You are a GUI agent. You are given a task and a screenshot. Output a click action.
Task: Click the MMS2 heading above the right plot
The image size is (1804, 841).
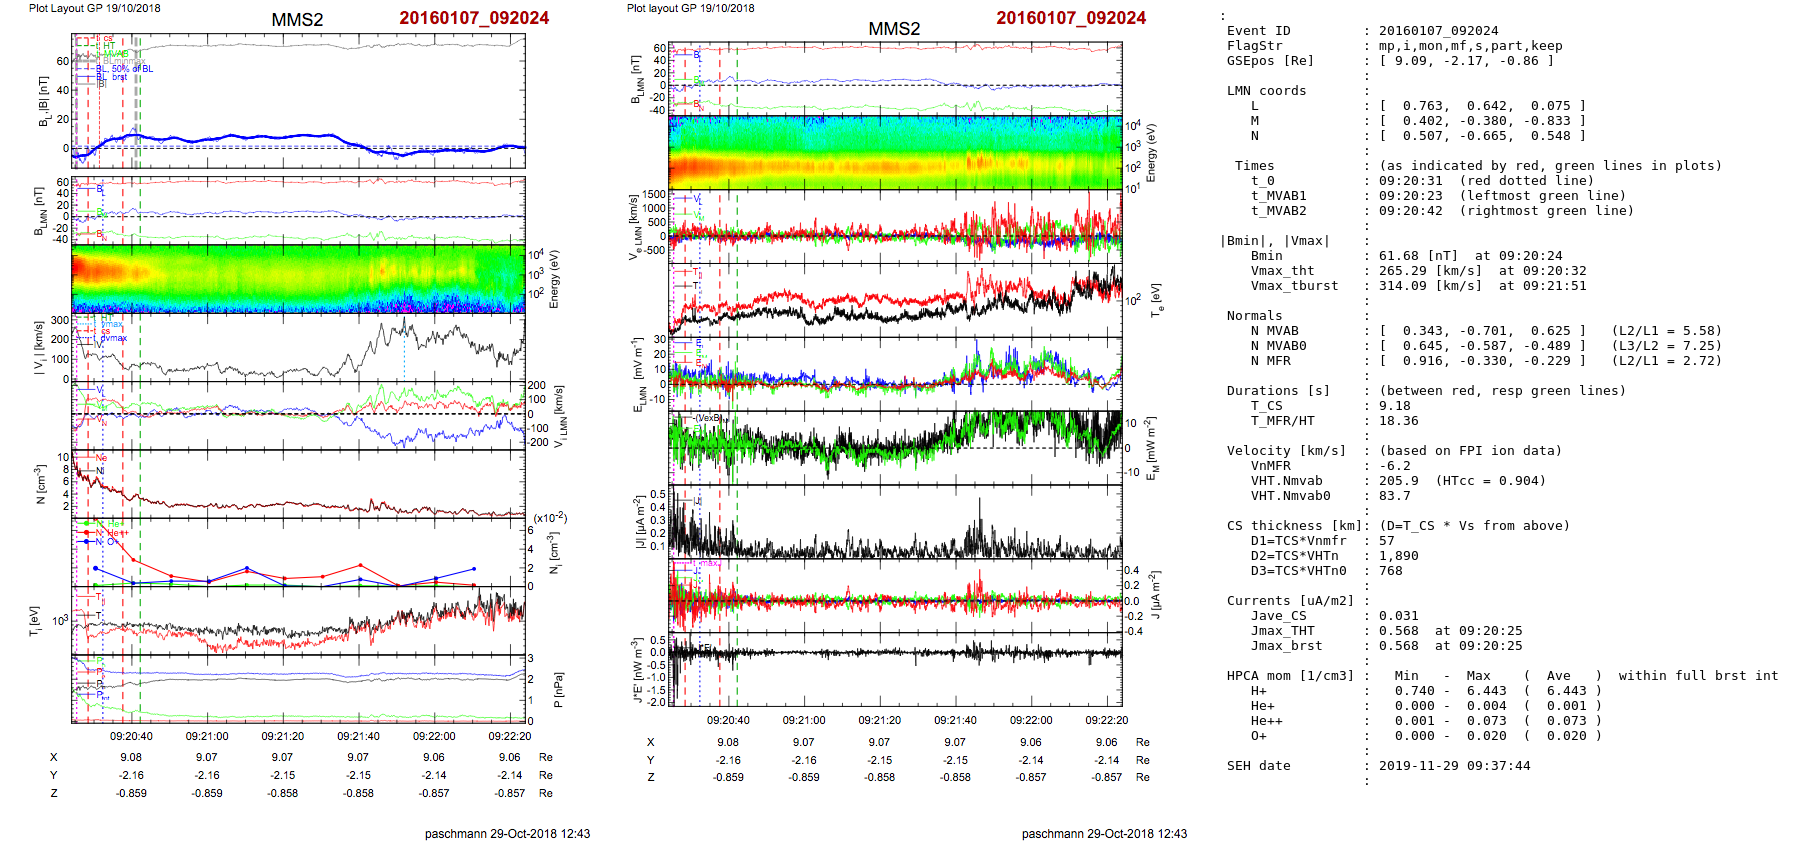(893, 29)
